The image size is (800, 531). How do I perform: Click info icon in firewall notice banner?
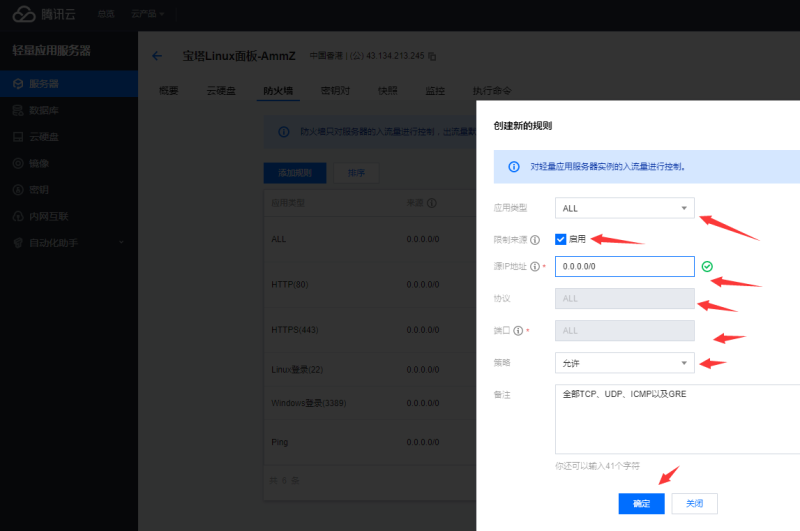(x=284, y=132)
